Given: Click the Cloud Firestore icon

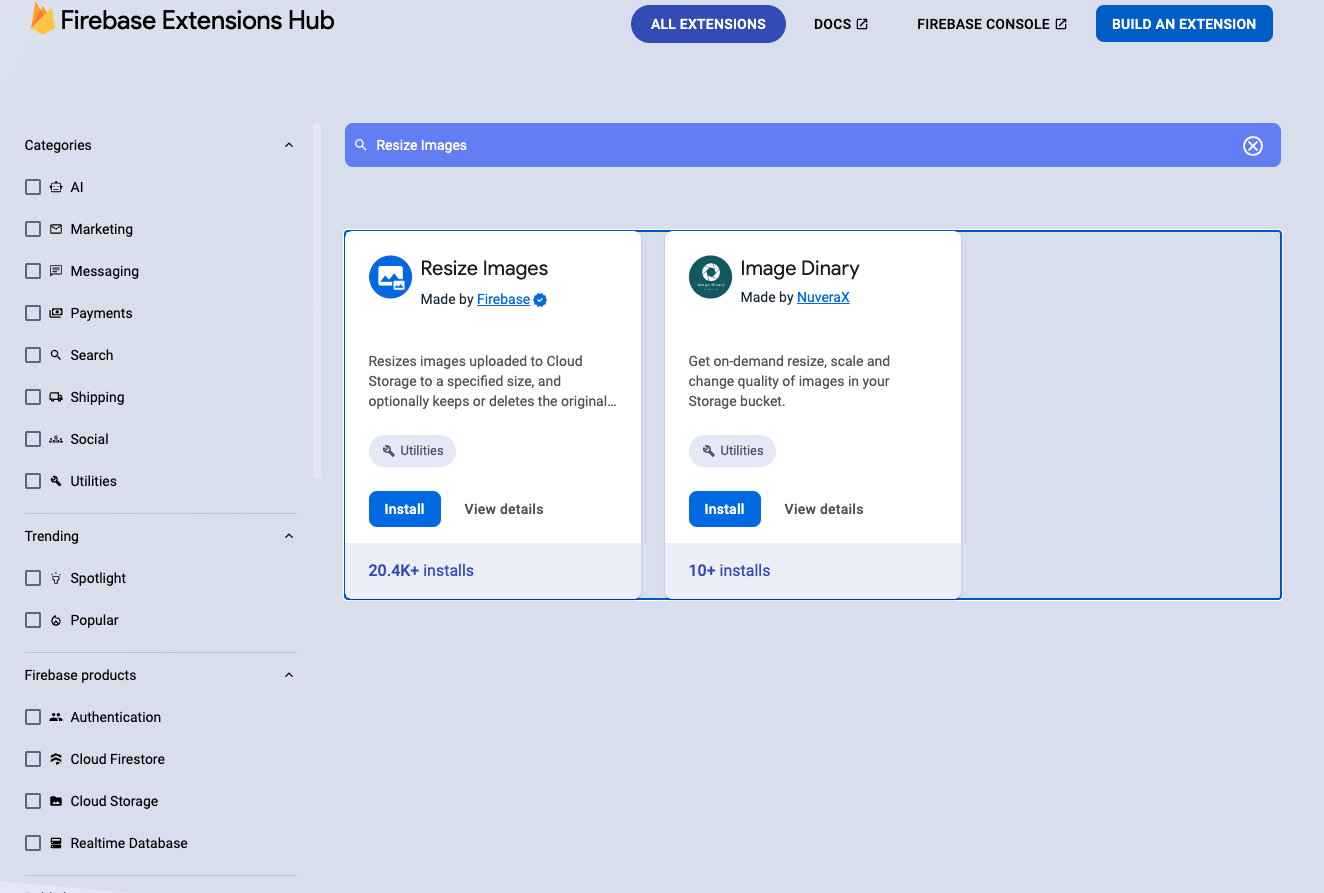Looking at the screenshot, I should click(x=56, y=759).
